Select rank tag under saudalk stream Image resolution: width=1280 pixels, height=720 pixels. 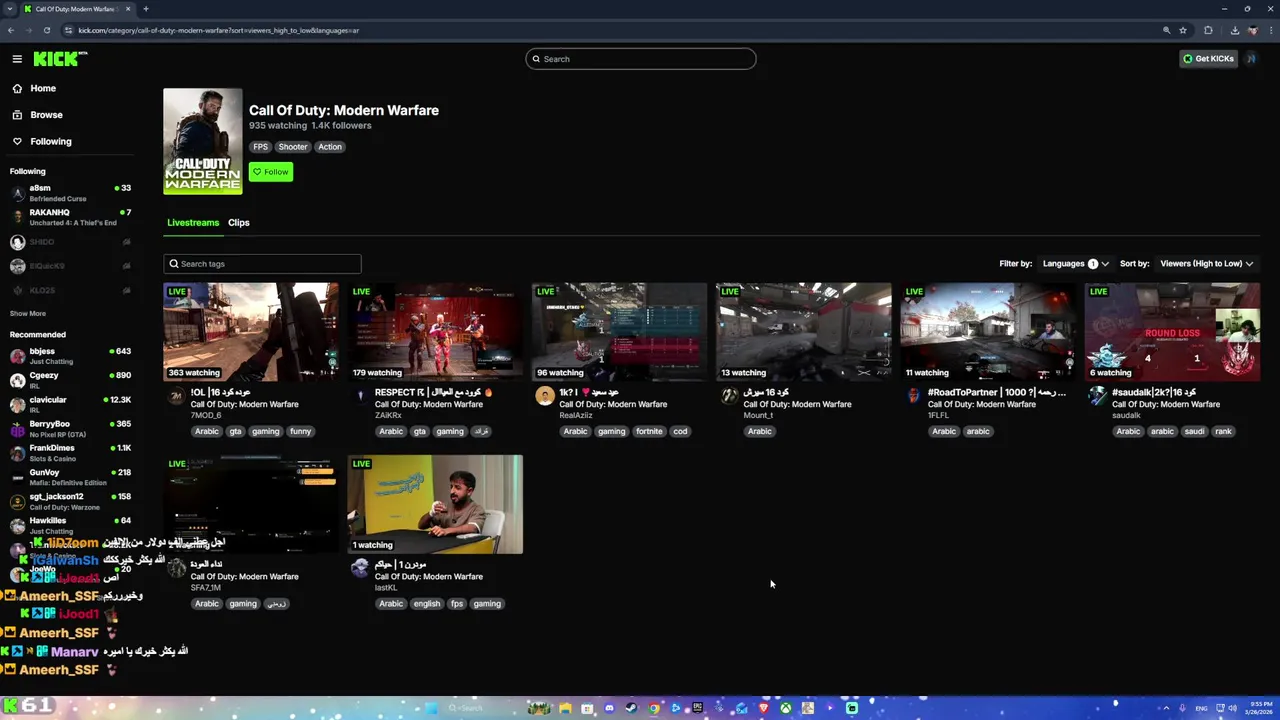click(x=1223, y=432)
